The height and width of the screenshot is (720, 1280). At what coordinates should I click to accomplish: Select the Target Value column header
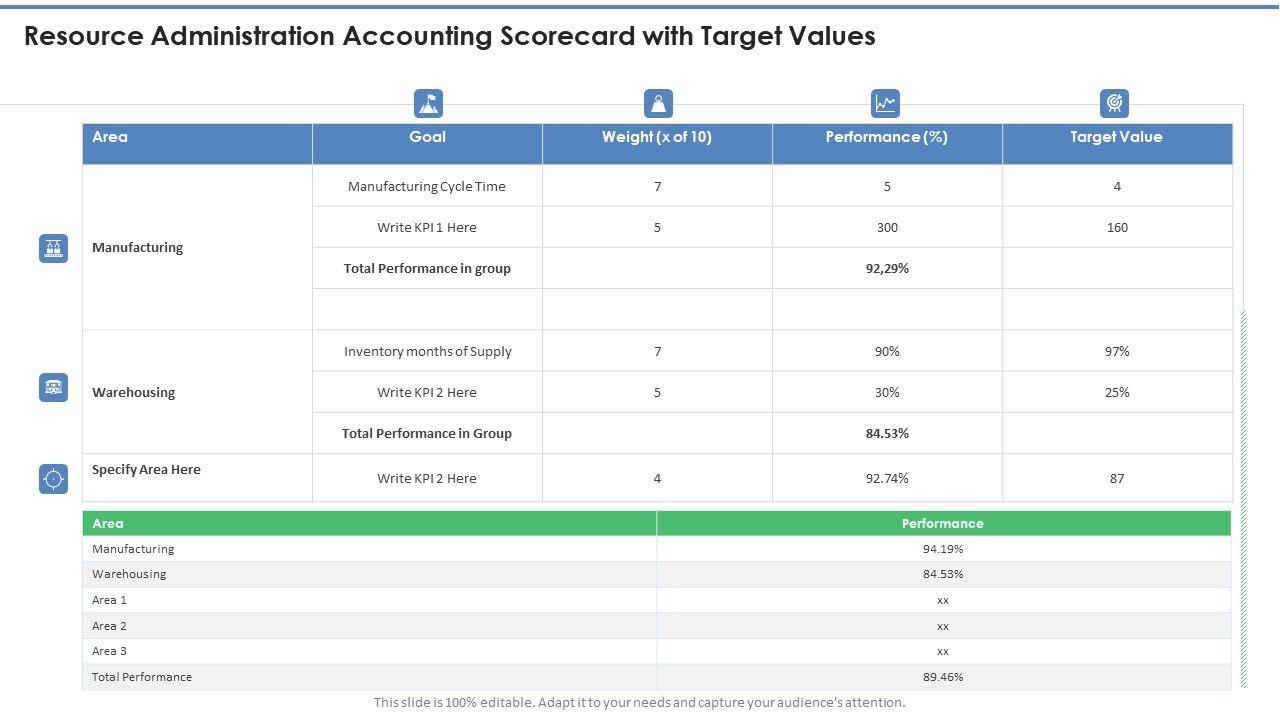tap(1116, 137)
